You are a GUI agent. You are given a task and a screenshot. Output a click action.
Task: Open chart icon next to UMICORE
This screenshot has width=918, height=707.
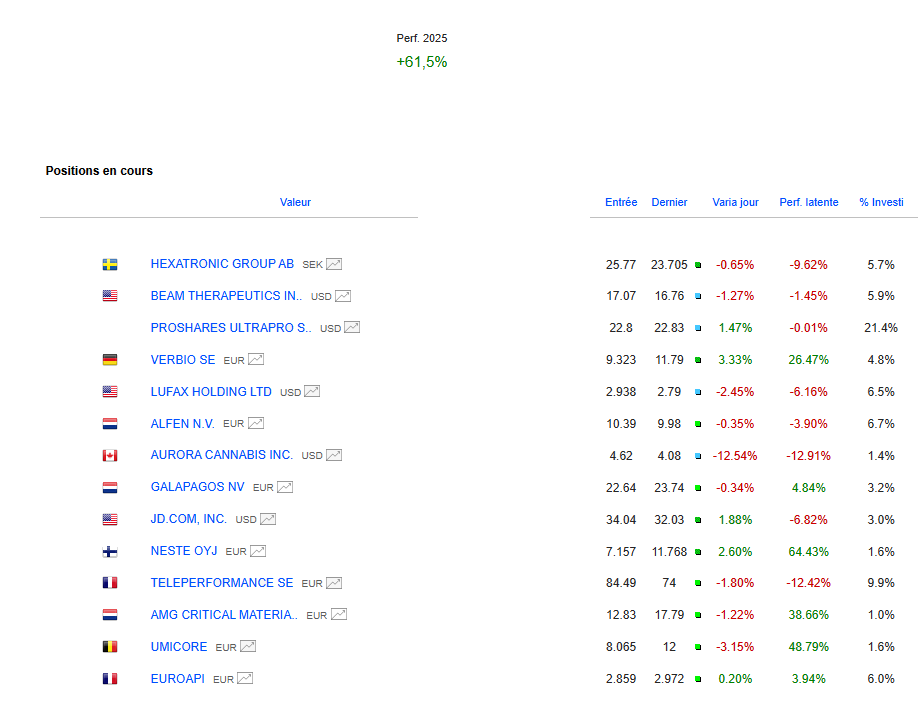pyautogui.click(x=248, y=647)
